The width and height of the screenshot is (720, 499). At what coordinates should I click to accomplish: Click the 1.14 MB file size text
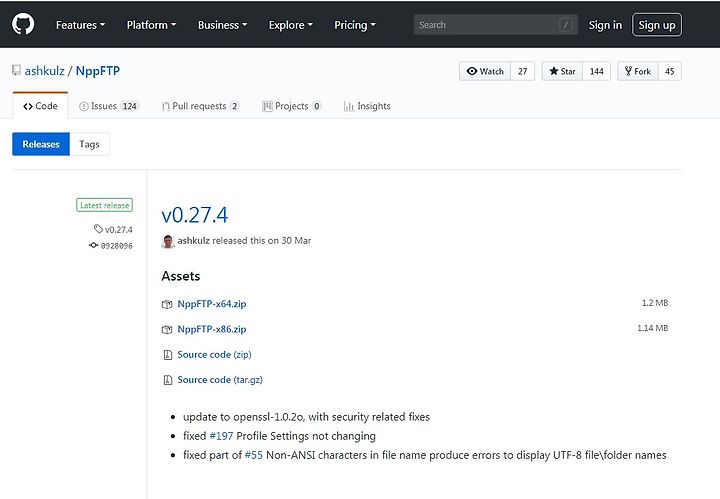click(x=652, y=328)
